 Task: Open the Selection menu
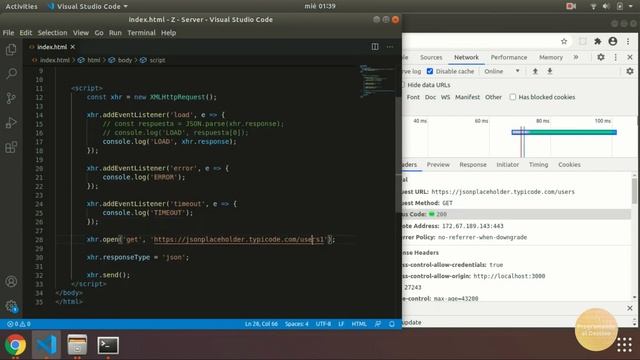[x=52, y=33]
